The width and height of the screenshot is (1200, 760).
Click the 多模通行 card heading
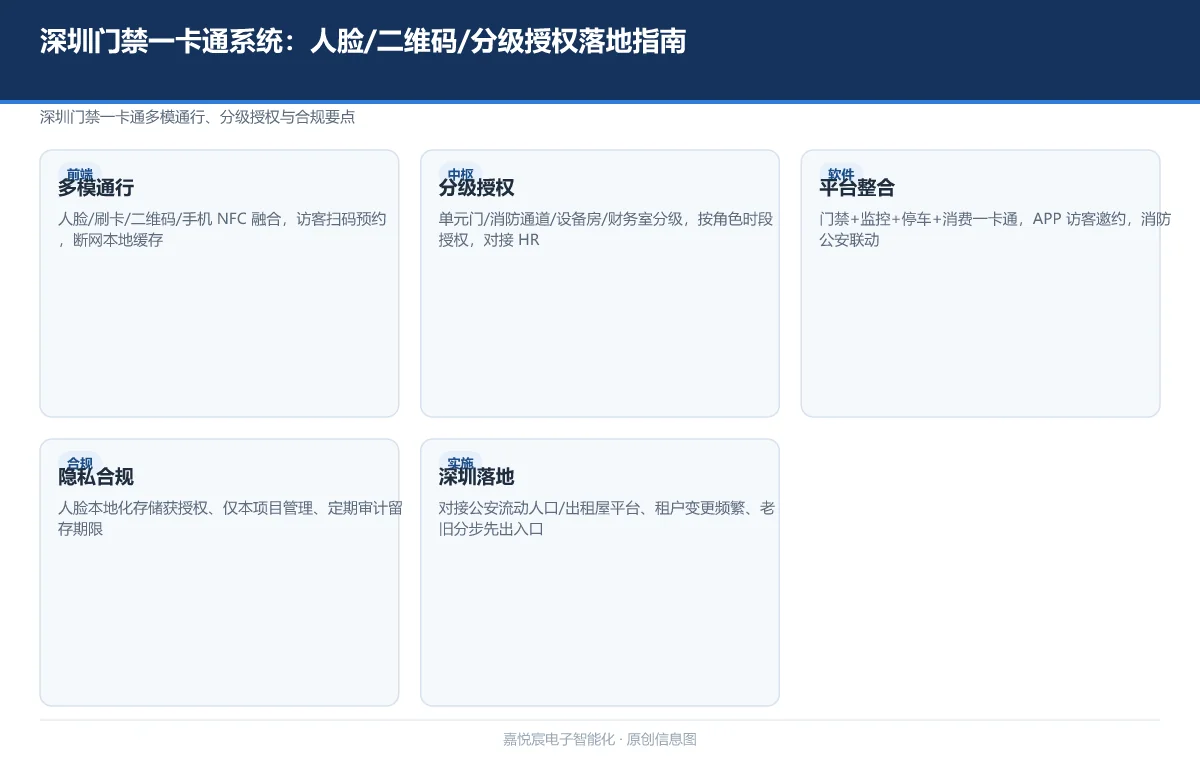pos(96,188)
